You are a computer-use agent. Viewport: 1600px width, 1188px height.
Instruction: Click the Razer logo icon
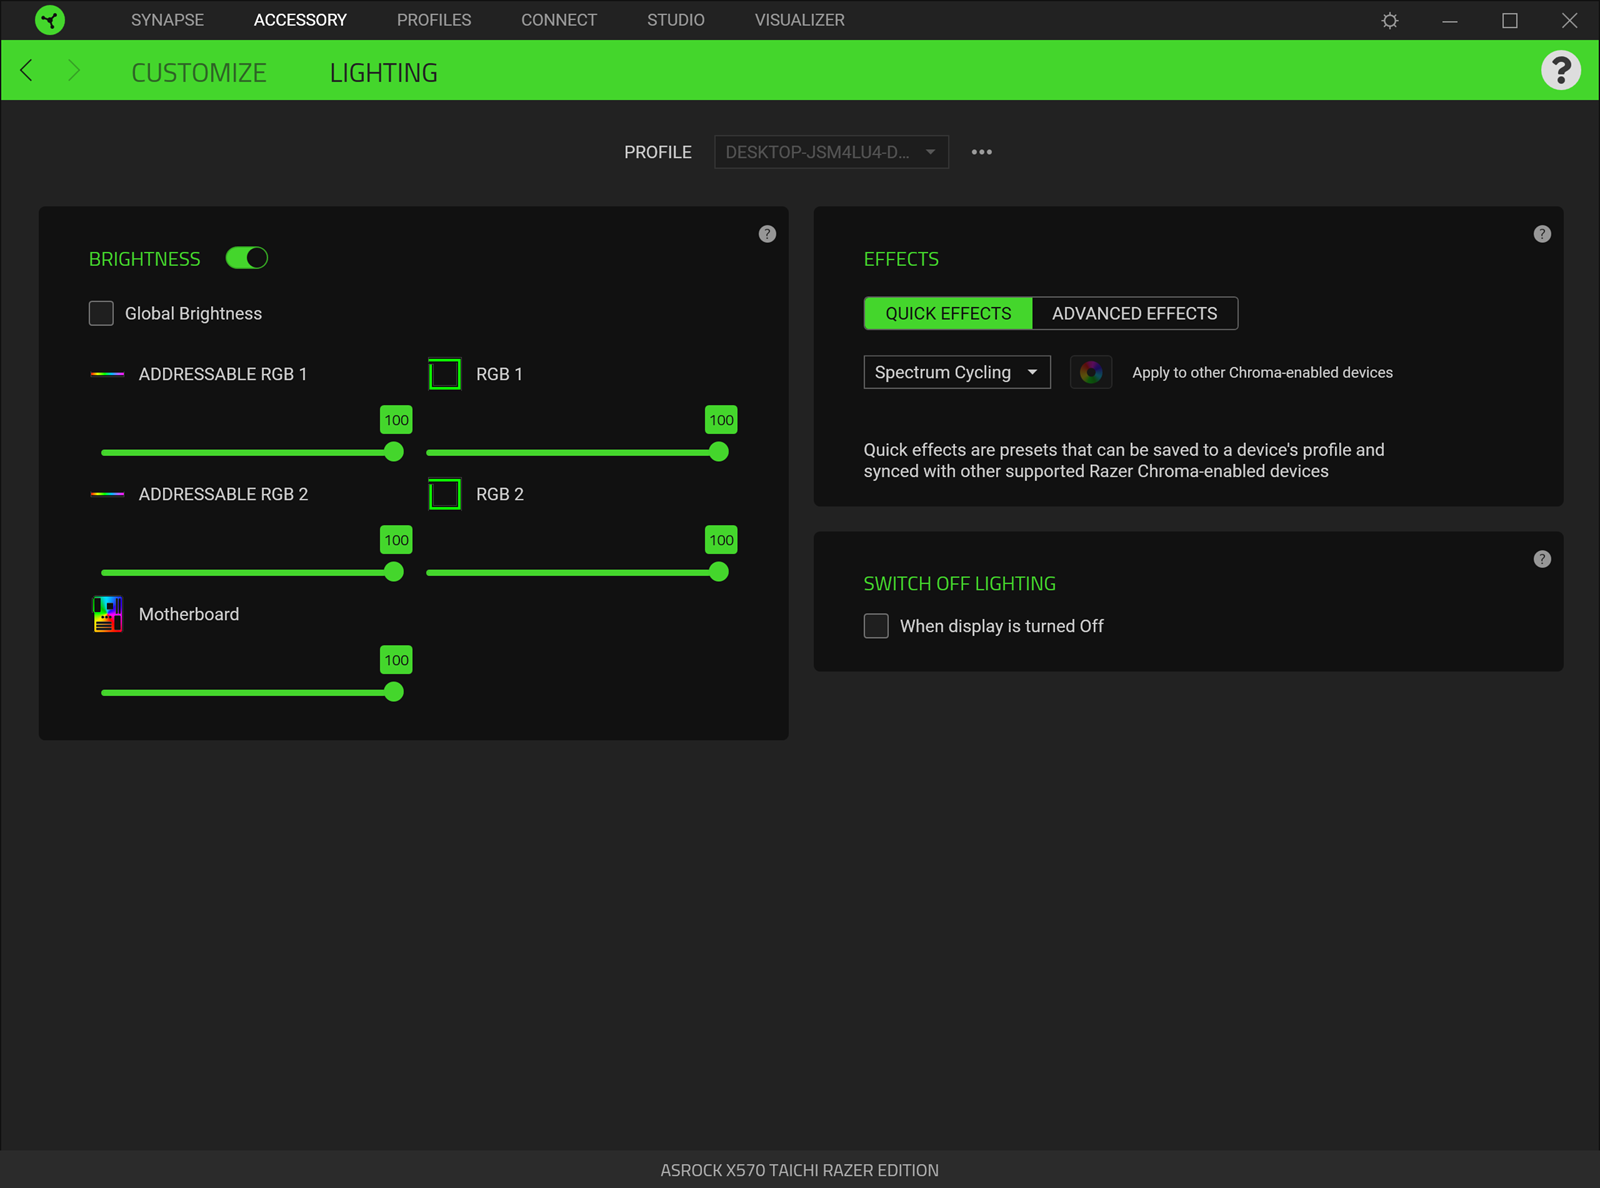tap(49, 20)
